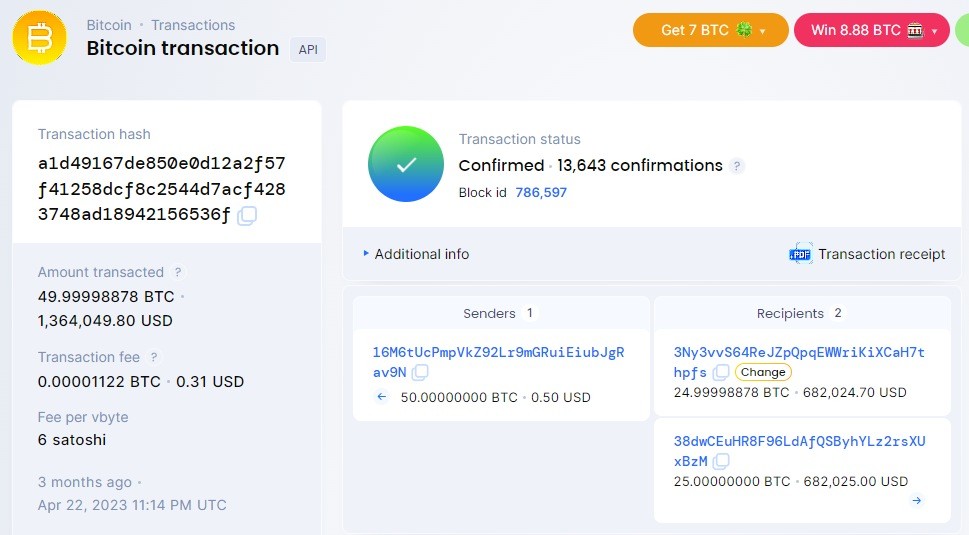Go to the Transactions breadcrumb

tap(193, 25)
